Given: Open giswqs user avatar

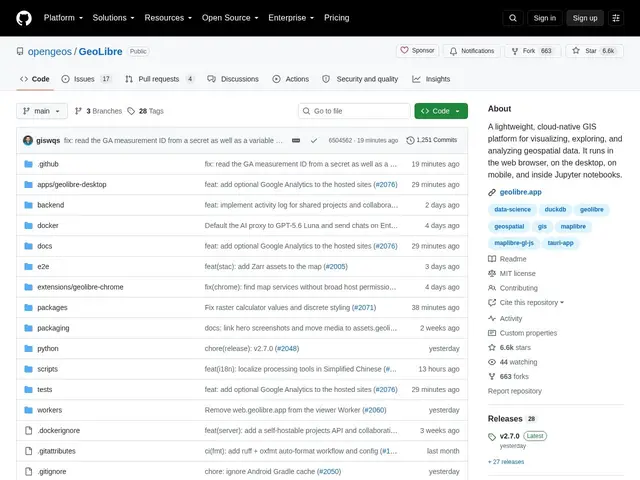Looking at the screenshot, I should point(28,140).
